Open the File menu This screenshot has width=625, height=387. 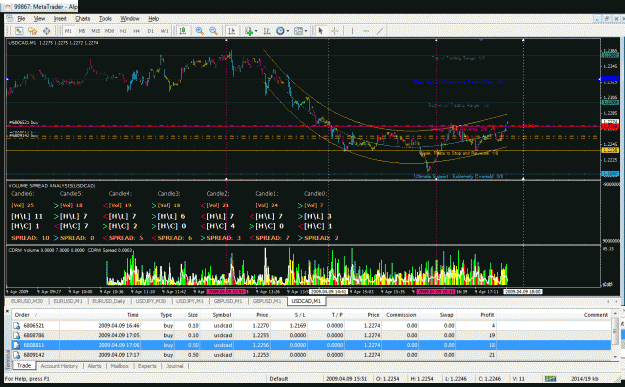[x=21, y=19]
